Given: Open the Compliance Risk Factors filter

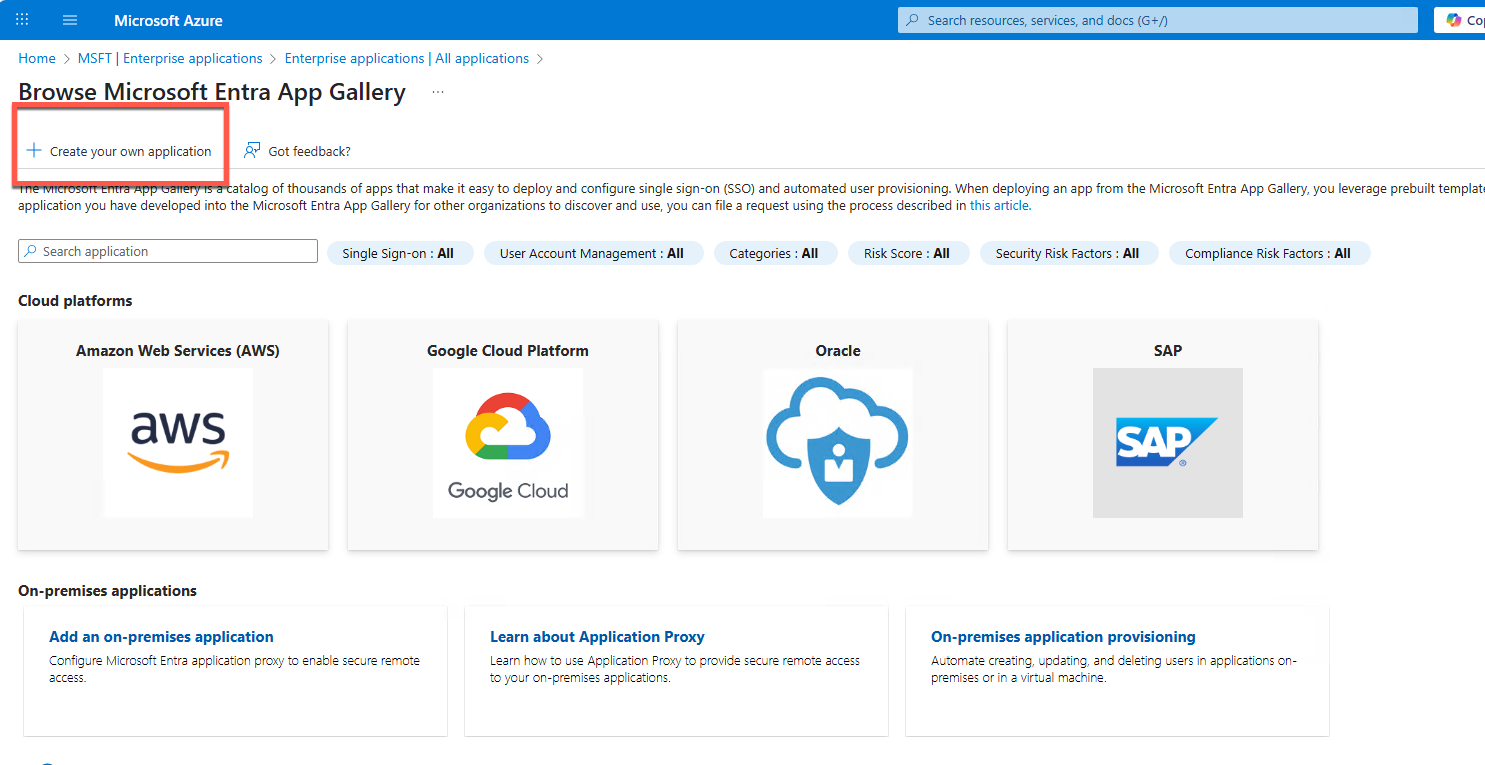Looking at the screenshot, I should coord(1267,254).
